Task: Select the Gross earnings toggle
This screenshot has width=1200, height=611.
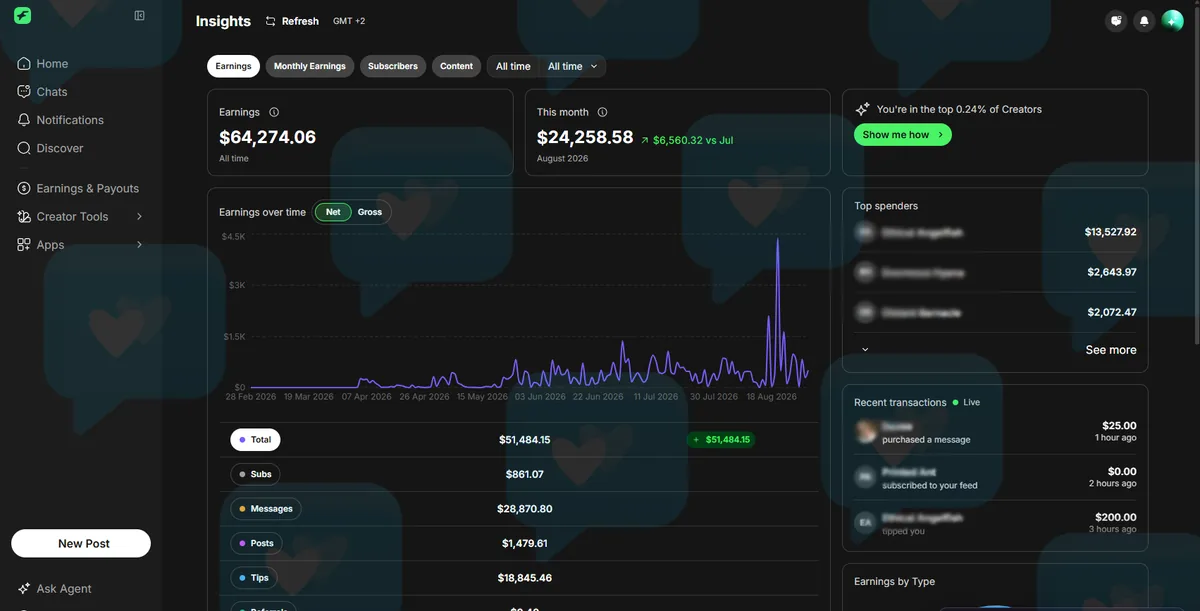Action: click(370, 212)
